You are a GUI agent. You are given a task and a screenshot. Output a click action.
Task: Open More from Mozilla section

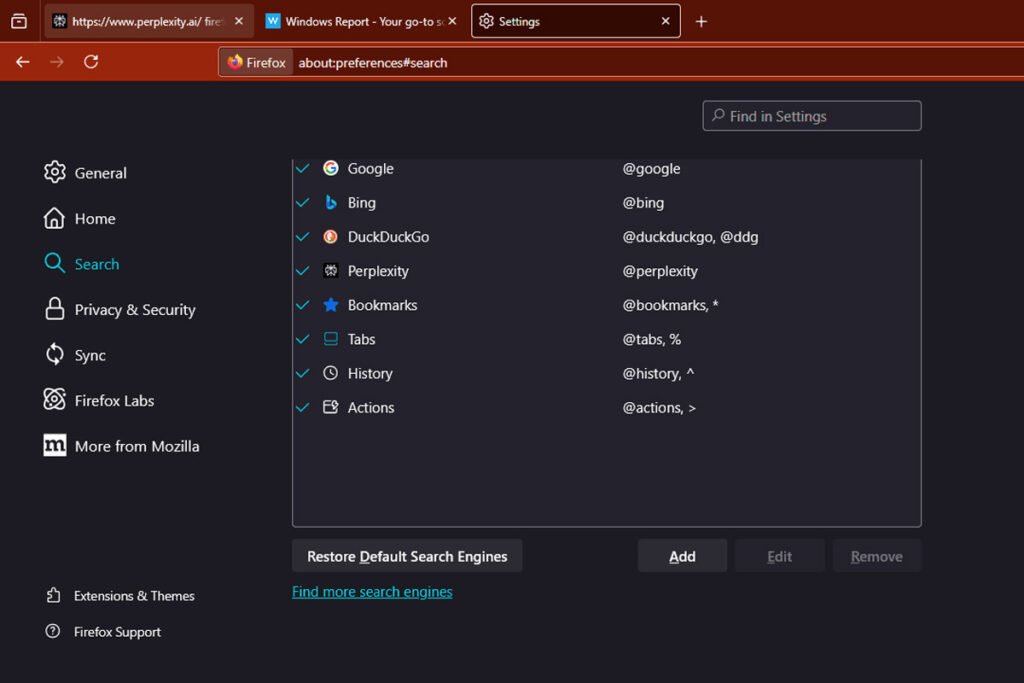[121, 446]
